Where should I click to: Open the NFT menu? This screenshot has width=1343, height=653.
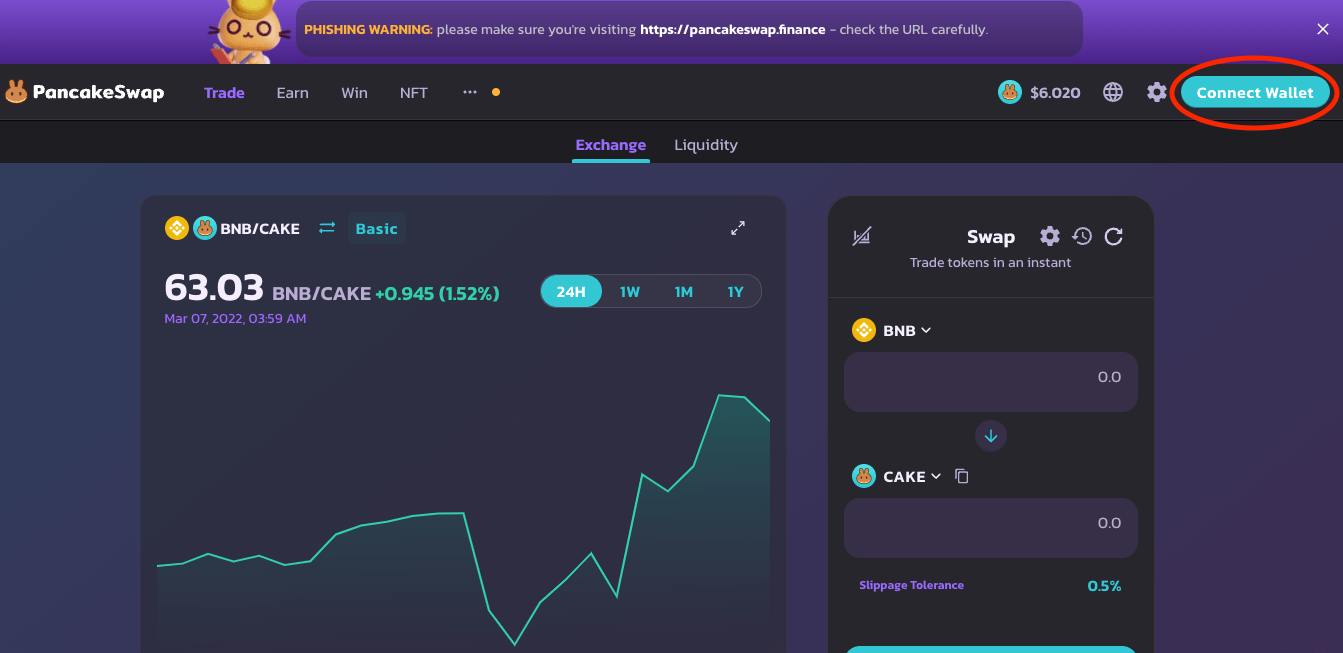tap(413, 93)
